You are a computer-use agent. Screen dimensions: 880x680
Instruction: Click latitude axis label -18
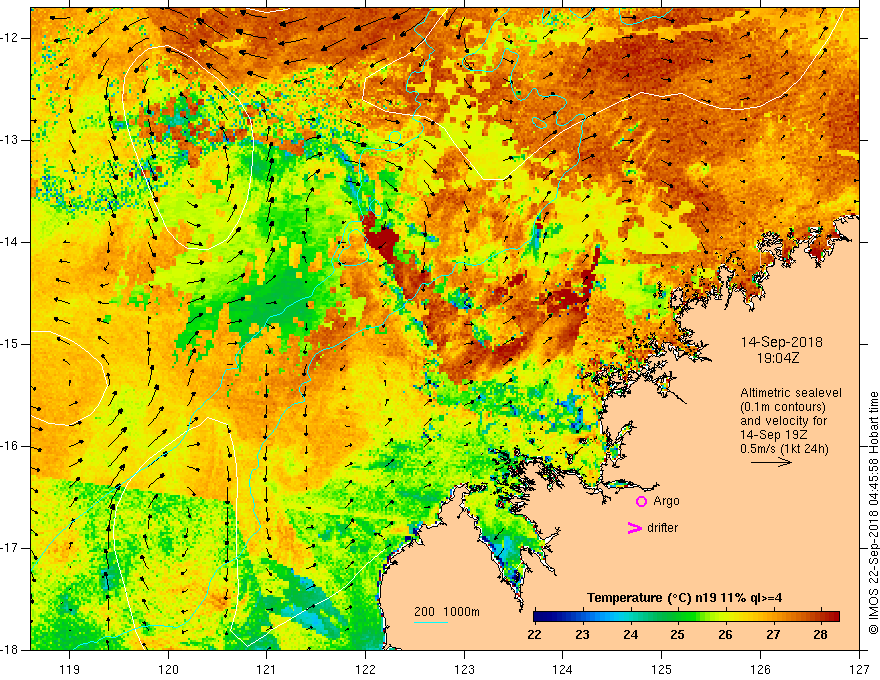click(x=11, y=650)
